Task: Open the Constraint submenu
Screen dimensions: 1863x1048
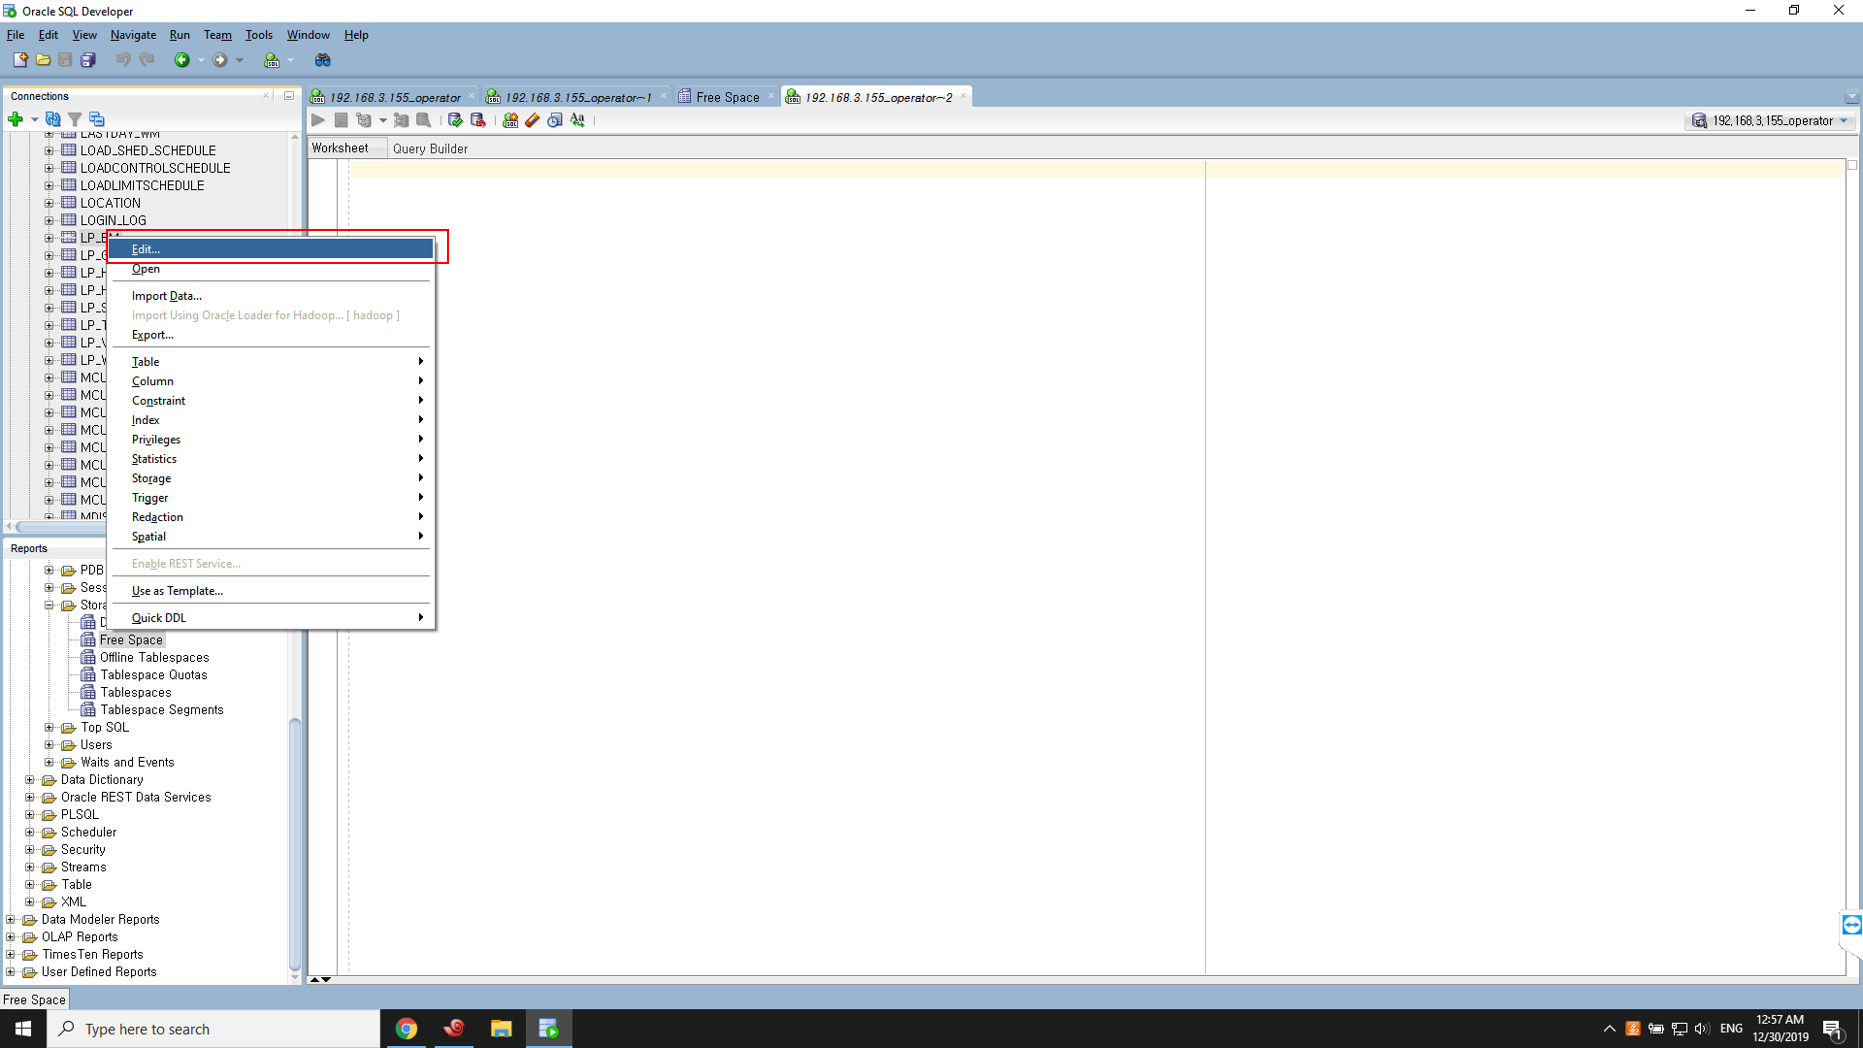Action: click(x=271, y=401)
